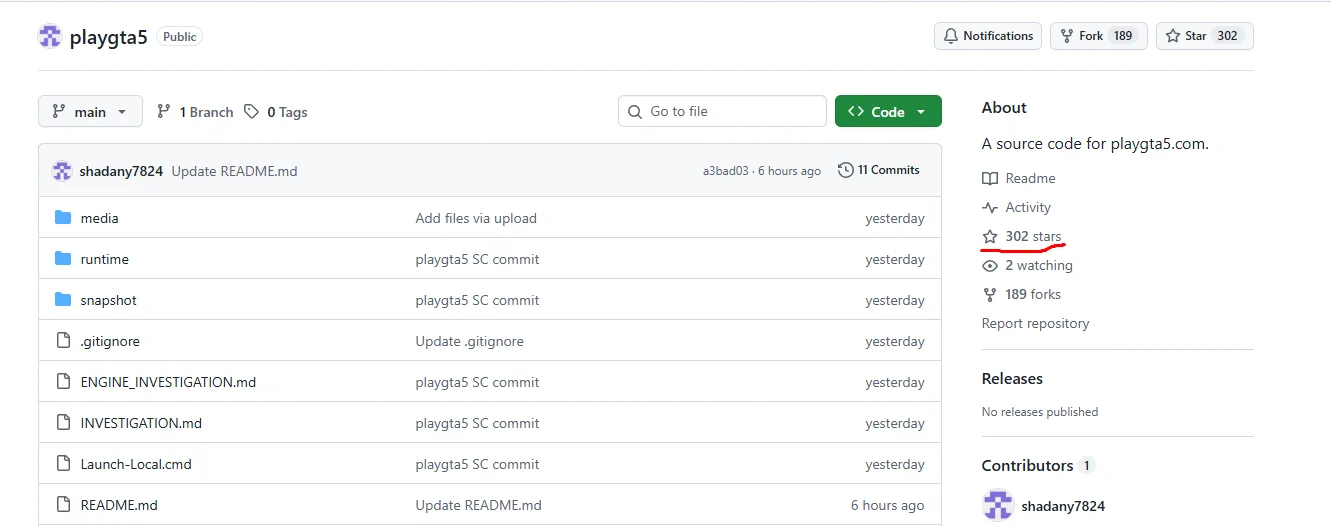Image resolution: width=1331 pixels, height=526 pixels.
Task: Click the Go to file search field
Action: coord(722,112)
